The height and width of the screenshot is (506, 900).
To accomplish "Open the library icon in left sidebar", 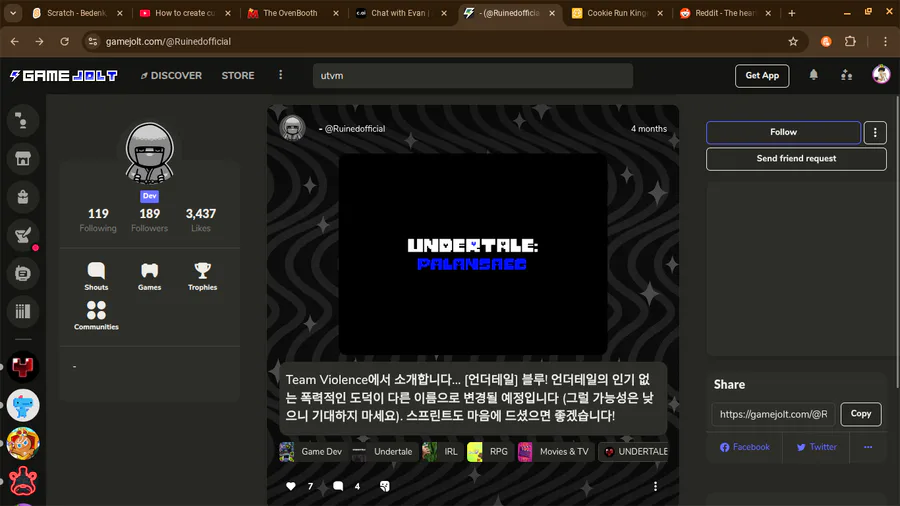I will tap(23, 312).
